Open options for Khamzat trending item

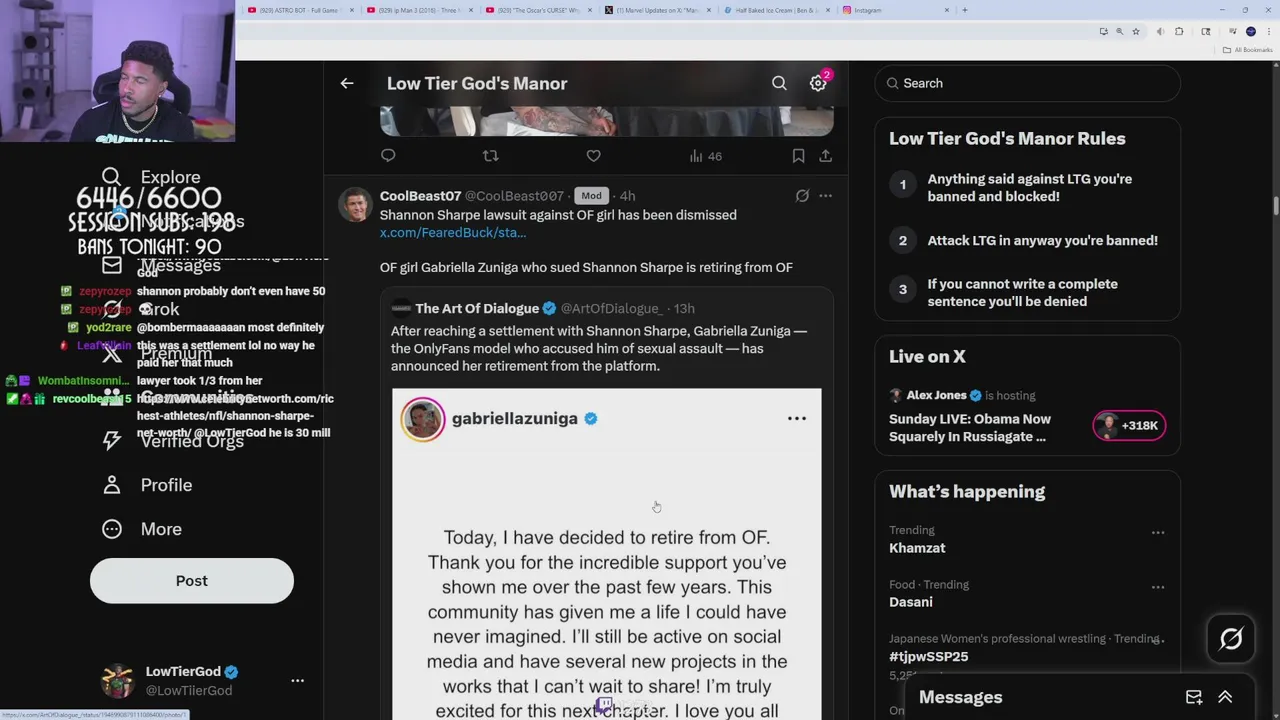pyautogui.click(x=1158, y=533)
